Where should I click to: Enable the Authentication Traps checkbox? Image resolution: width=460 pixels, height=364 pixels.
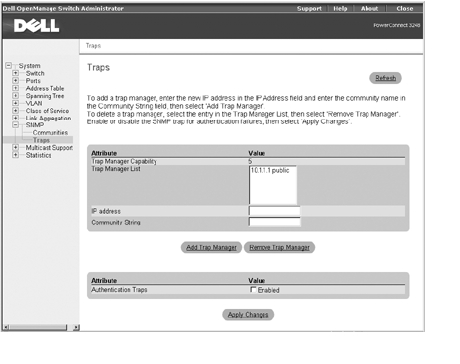click(x=253, y=290)
